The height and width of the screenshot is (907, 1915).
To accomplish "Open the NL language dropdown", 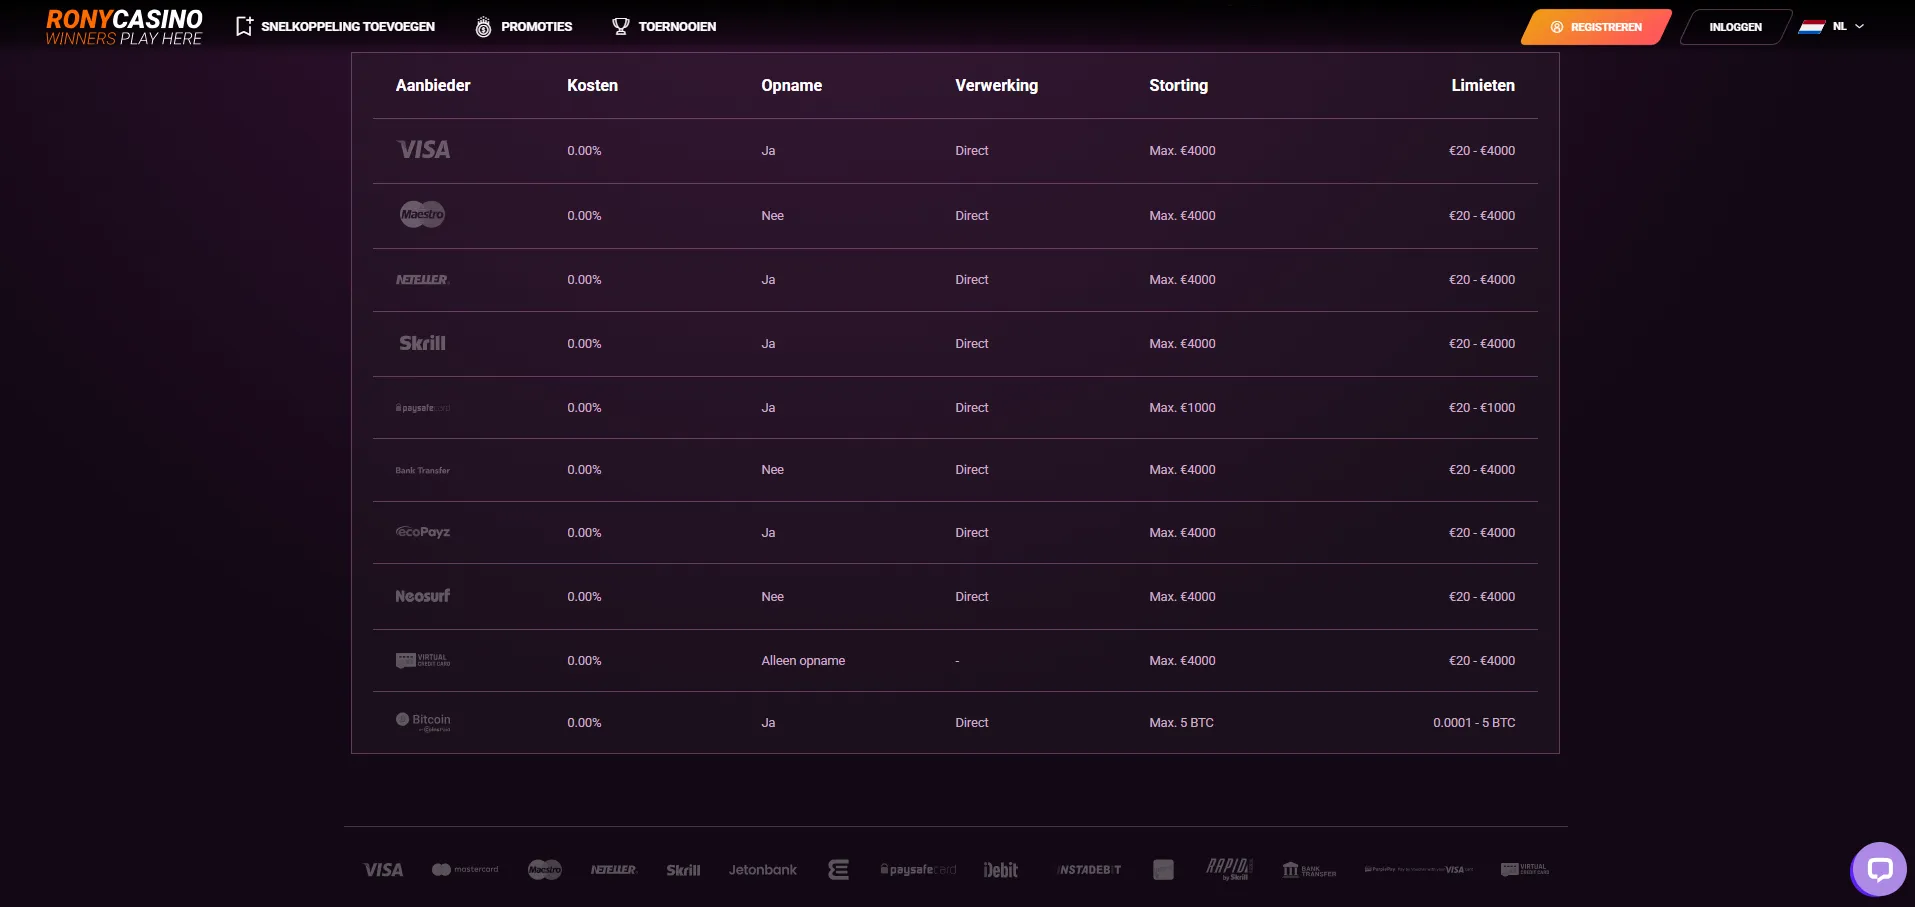I will [x=1832, y=27].
